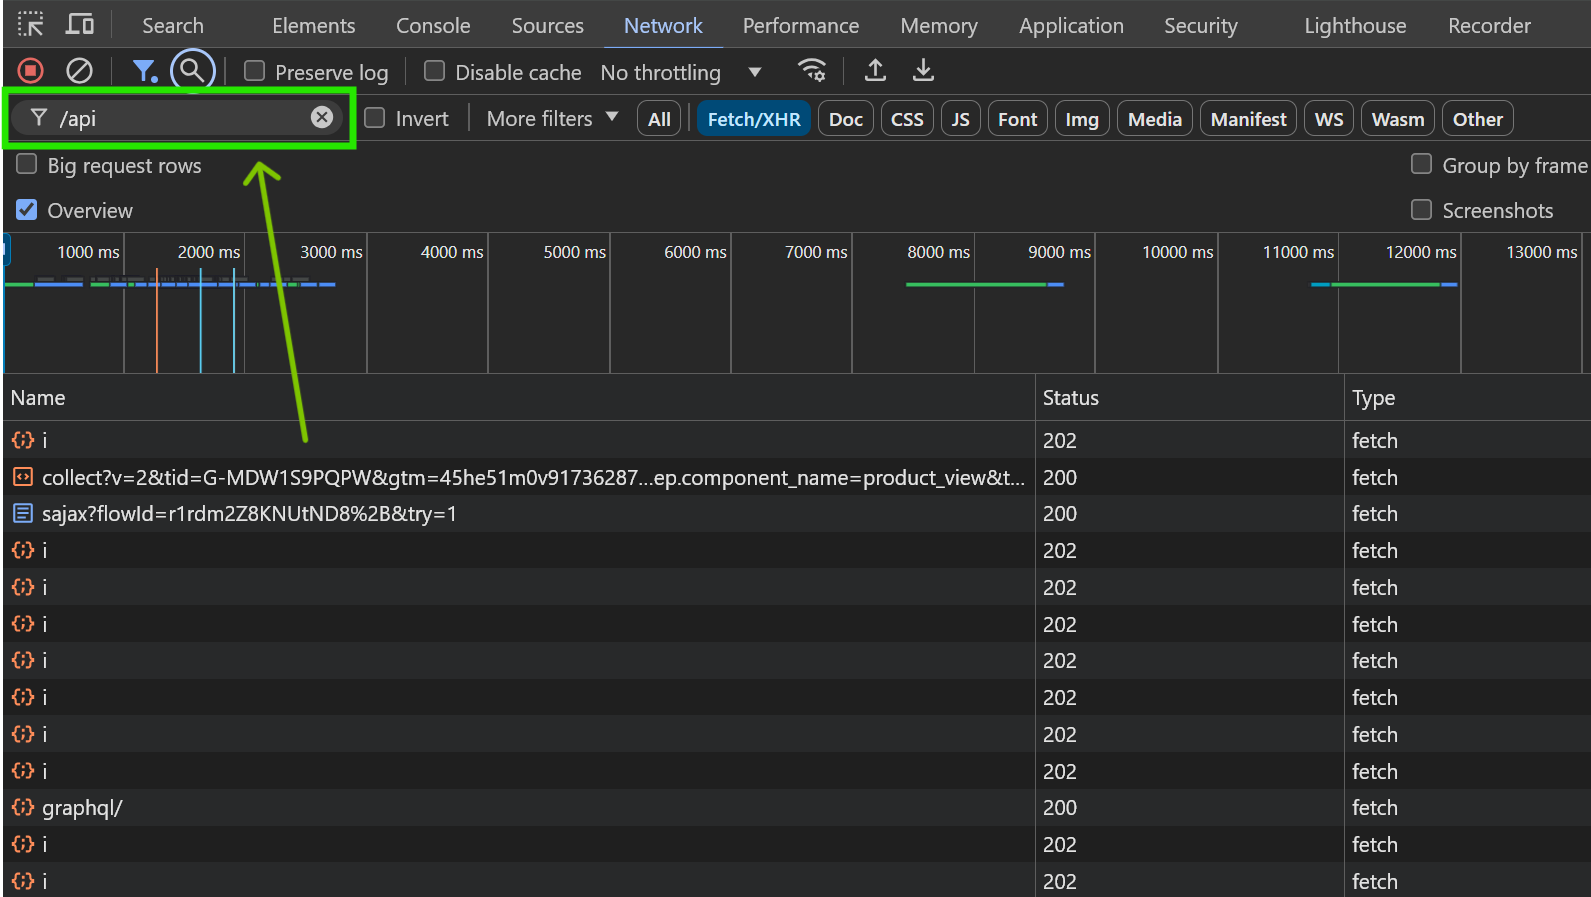The height and width of the screenshot is (897, 1591).
Task: Stop recording network log
Action: click(x=30, y=71)
